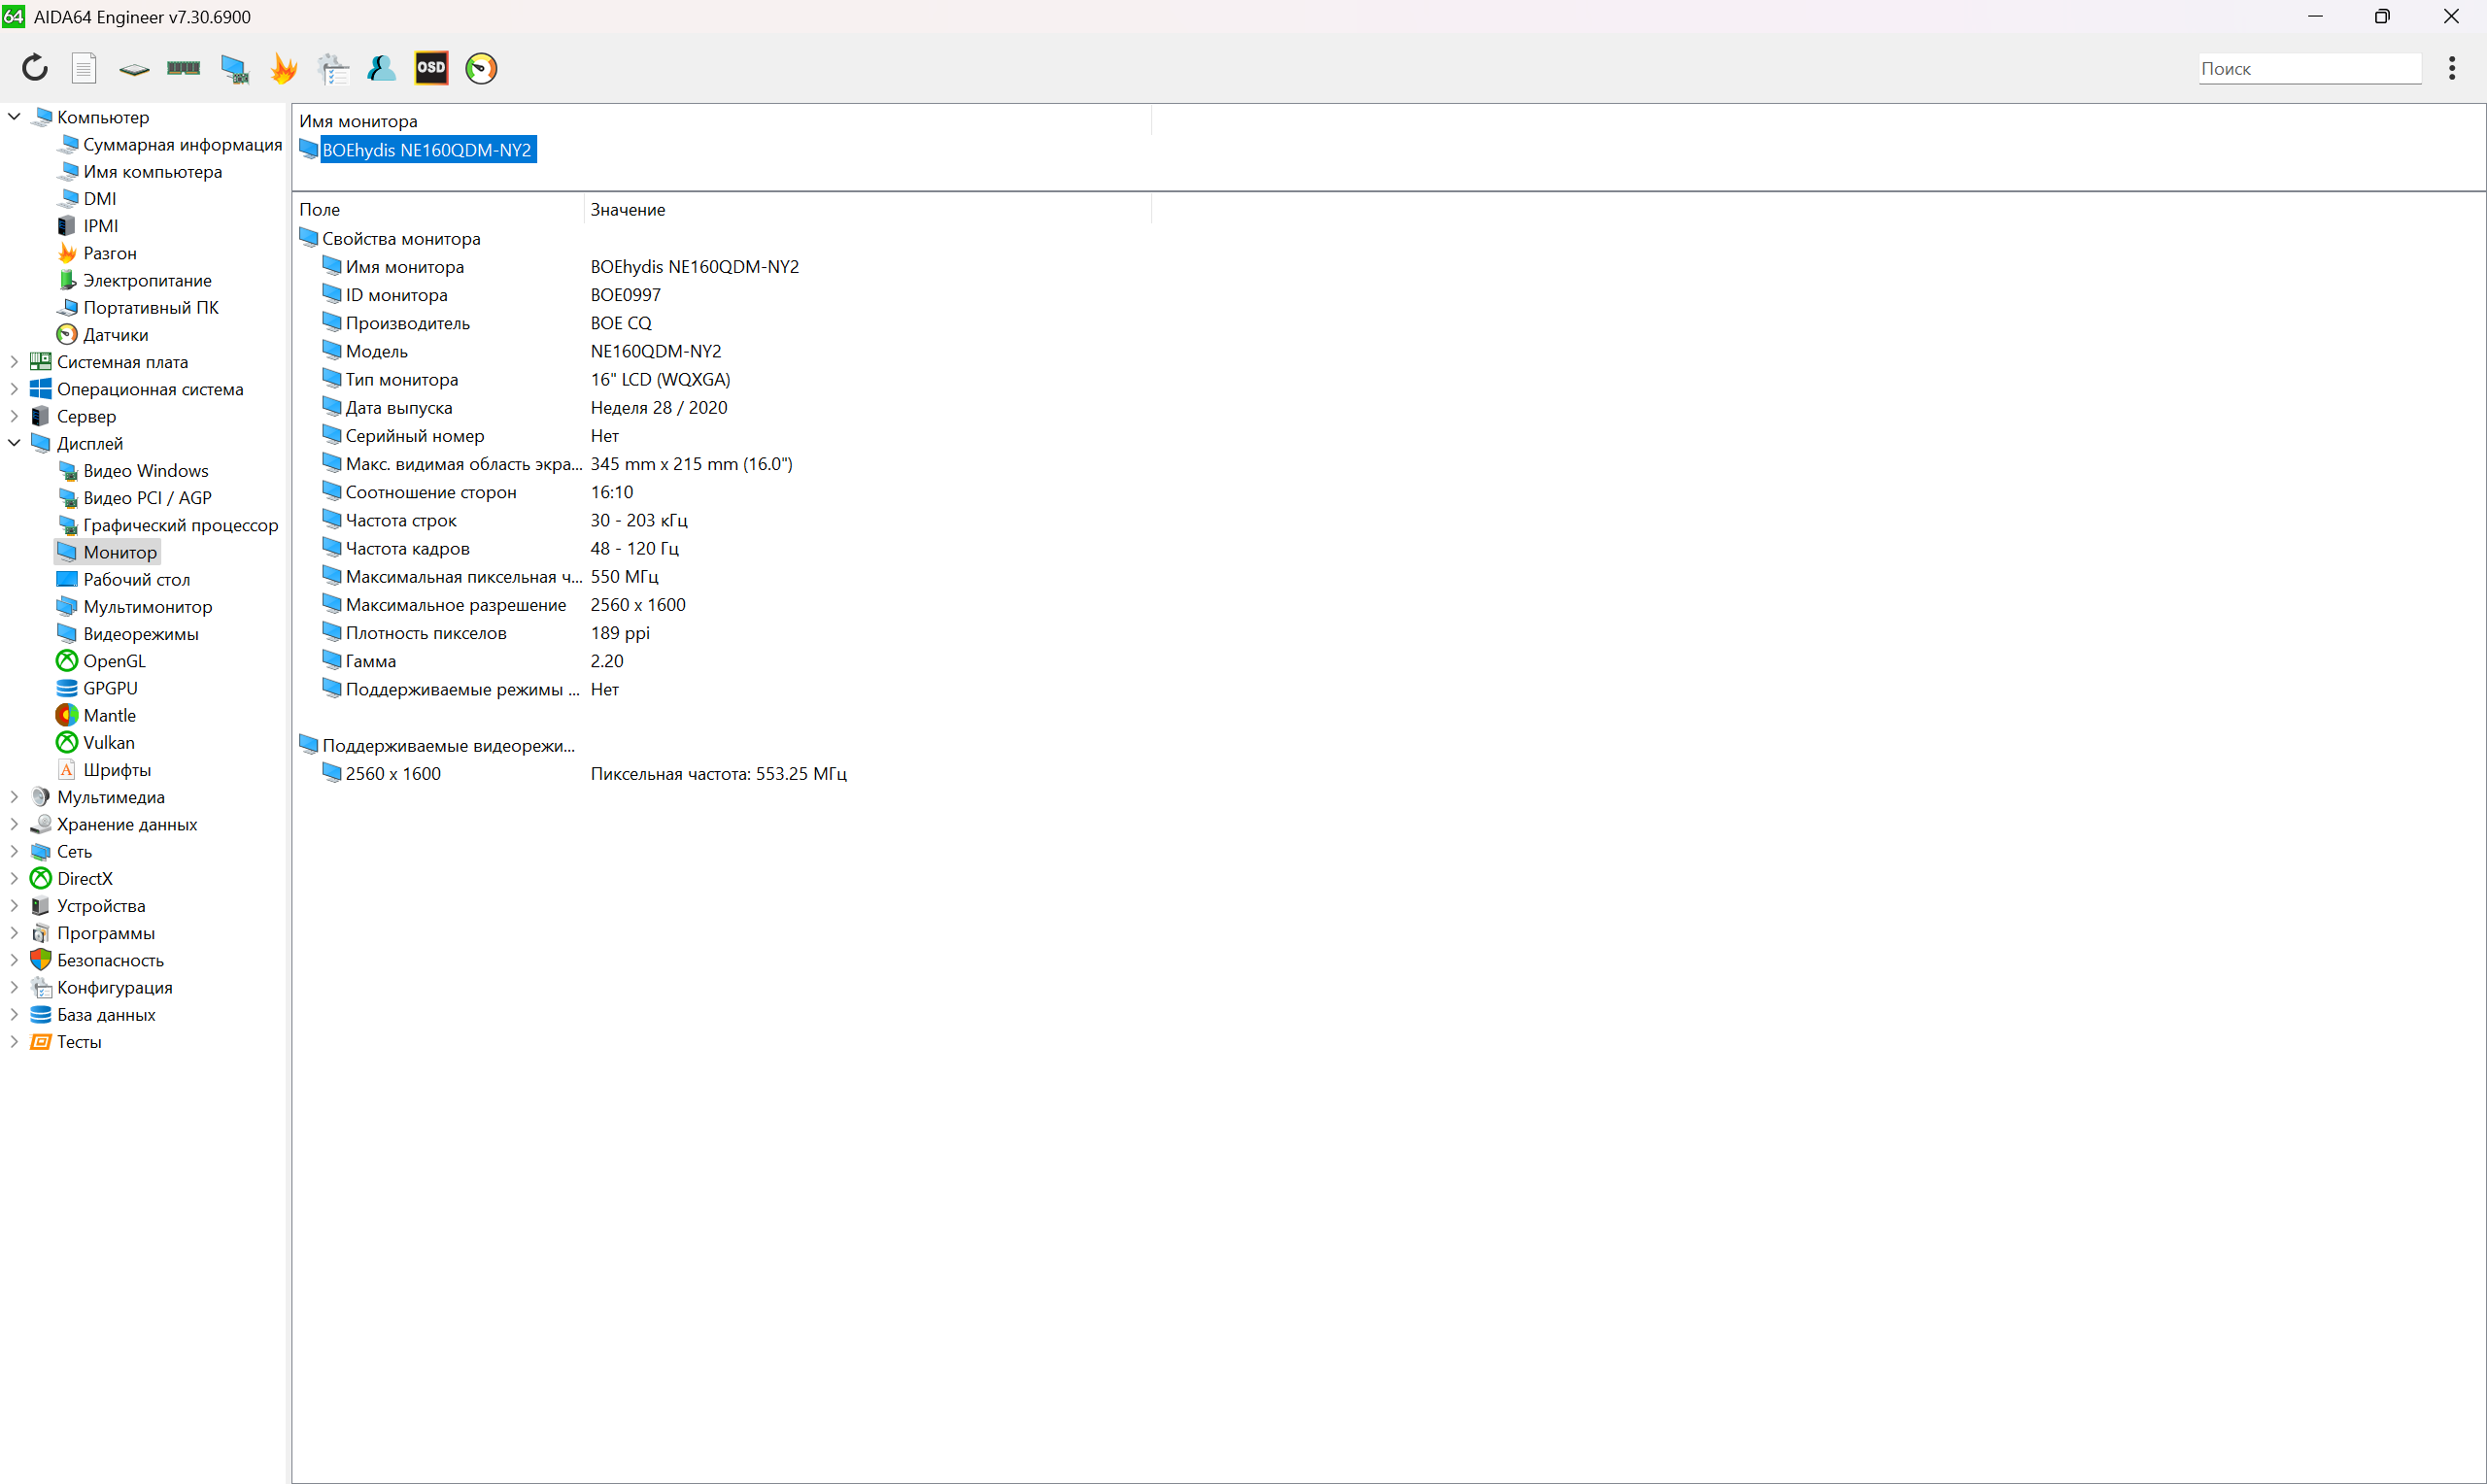Collapse the Компьютер tree node
This screenshot has width=2487, height=1484.
14,117
